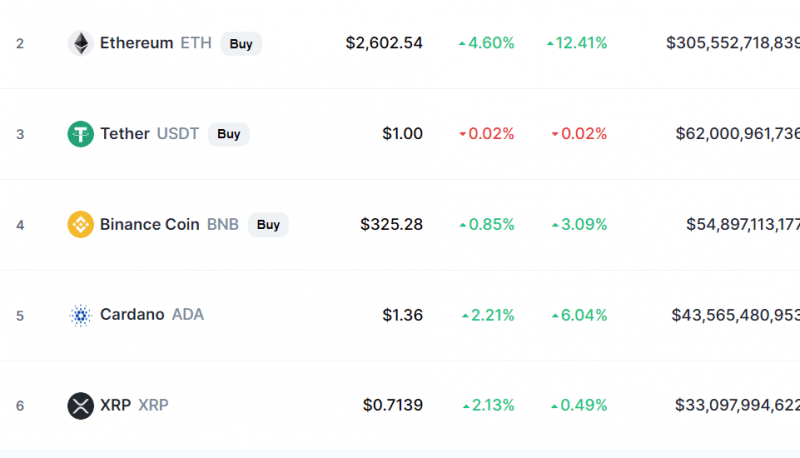Open the Binance Coin name link

pyautogui.click(x=149, y=224)
